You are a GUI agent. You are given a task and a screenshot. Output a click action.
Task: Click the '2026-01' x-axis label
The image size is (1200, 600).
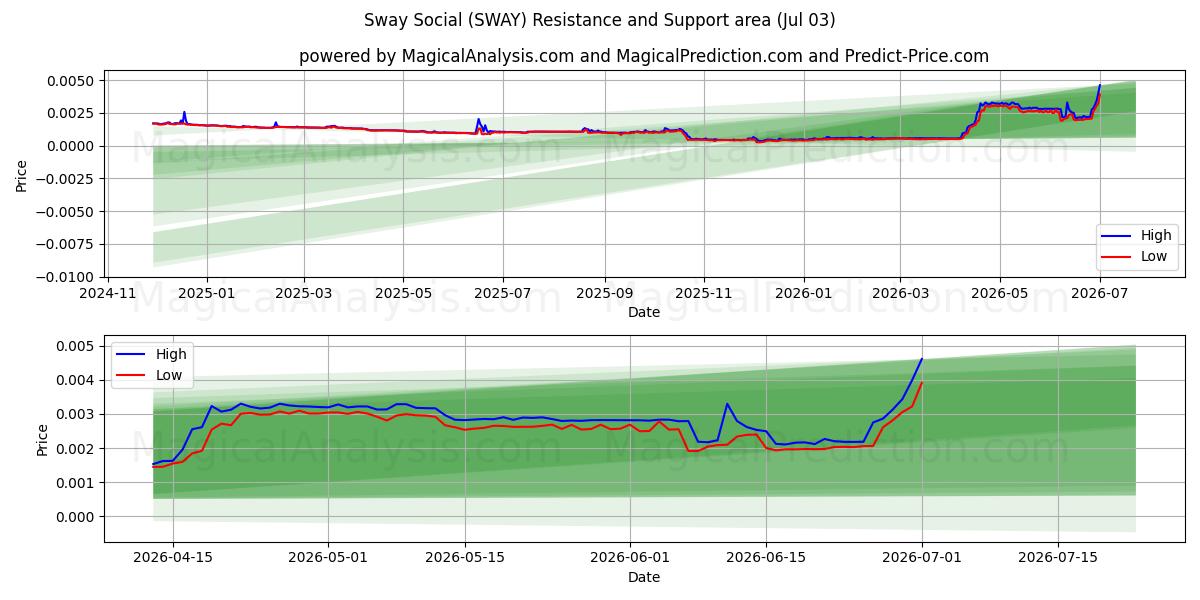pyautogui.click(x=804, y=294)
